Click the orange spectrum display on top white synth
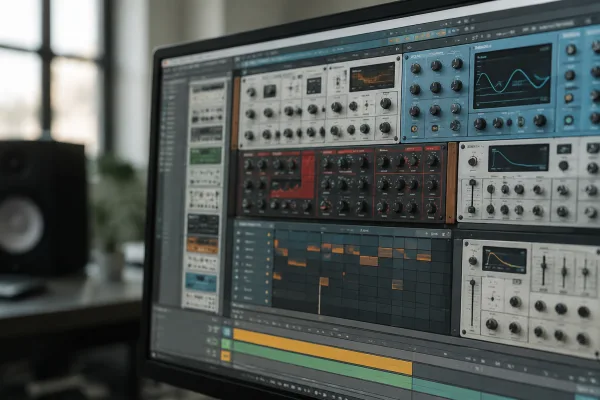The width and height of the screenshot is (600, 400). (372, 77)
